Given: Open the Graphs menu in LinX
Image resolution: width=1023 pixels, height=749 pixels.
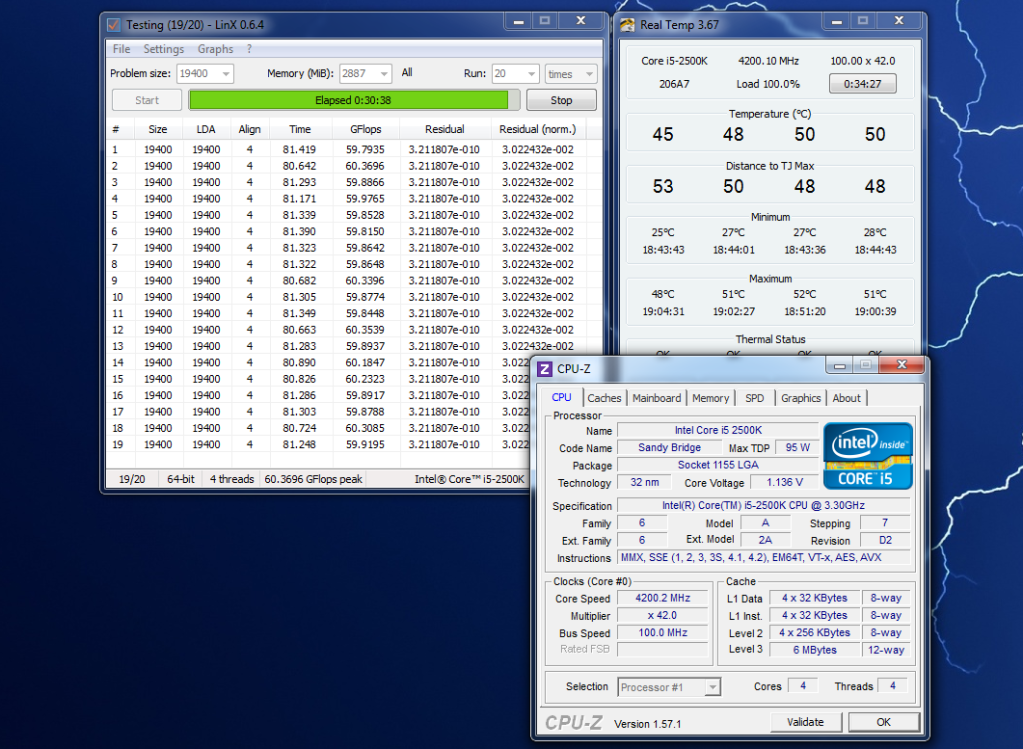Looking at the screenshot, I should tap(215, 49).
